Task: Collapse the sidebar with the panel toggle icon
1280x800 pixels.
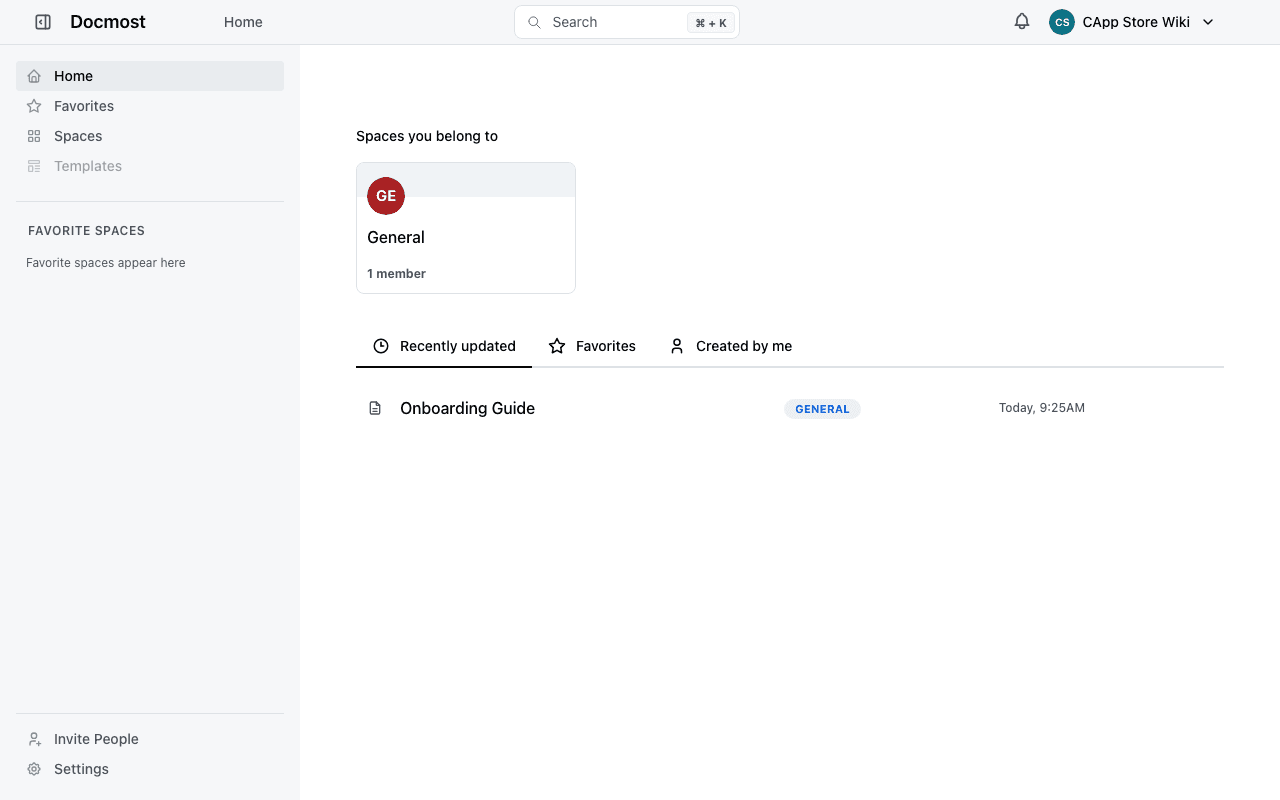Action: pyautogui.click(x=43, y=22)
